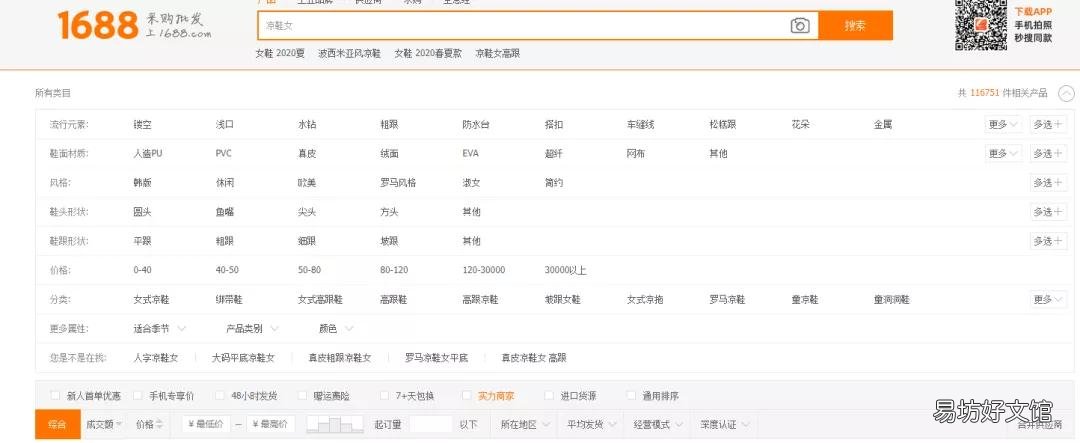Click the 下载APP link
Screen dimensions: 1080x443
tap(1032, 12)
